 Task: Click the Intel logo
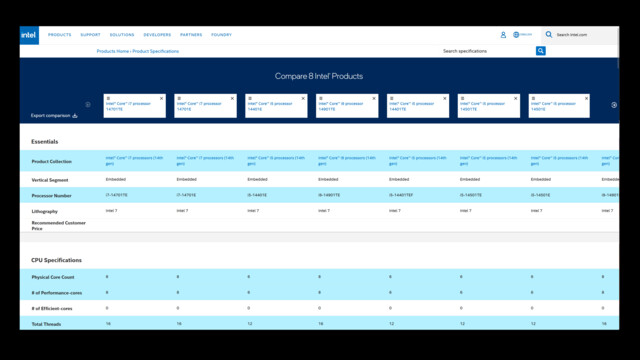click(x=29, y=36)
